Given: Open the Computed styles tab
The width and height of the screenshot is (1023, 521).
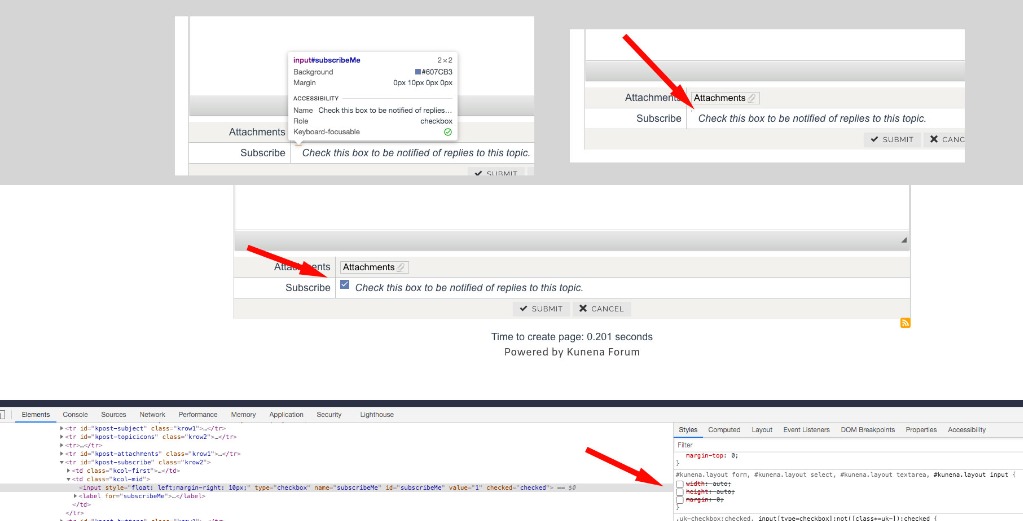Looking at the screenshot, I should pyautogui.click(x=724, y=430).
